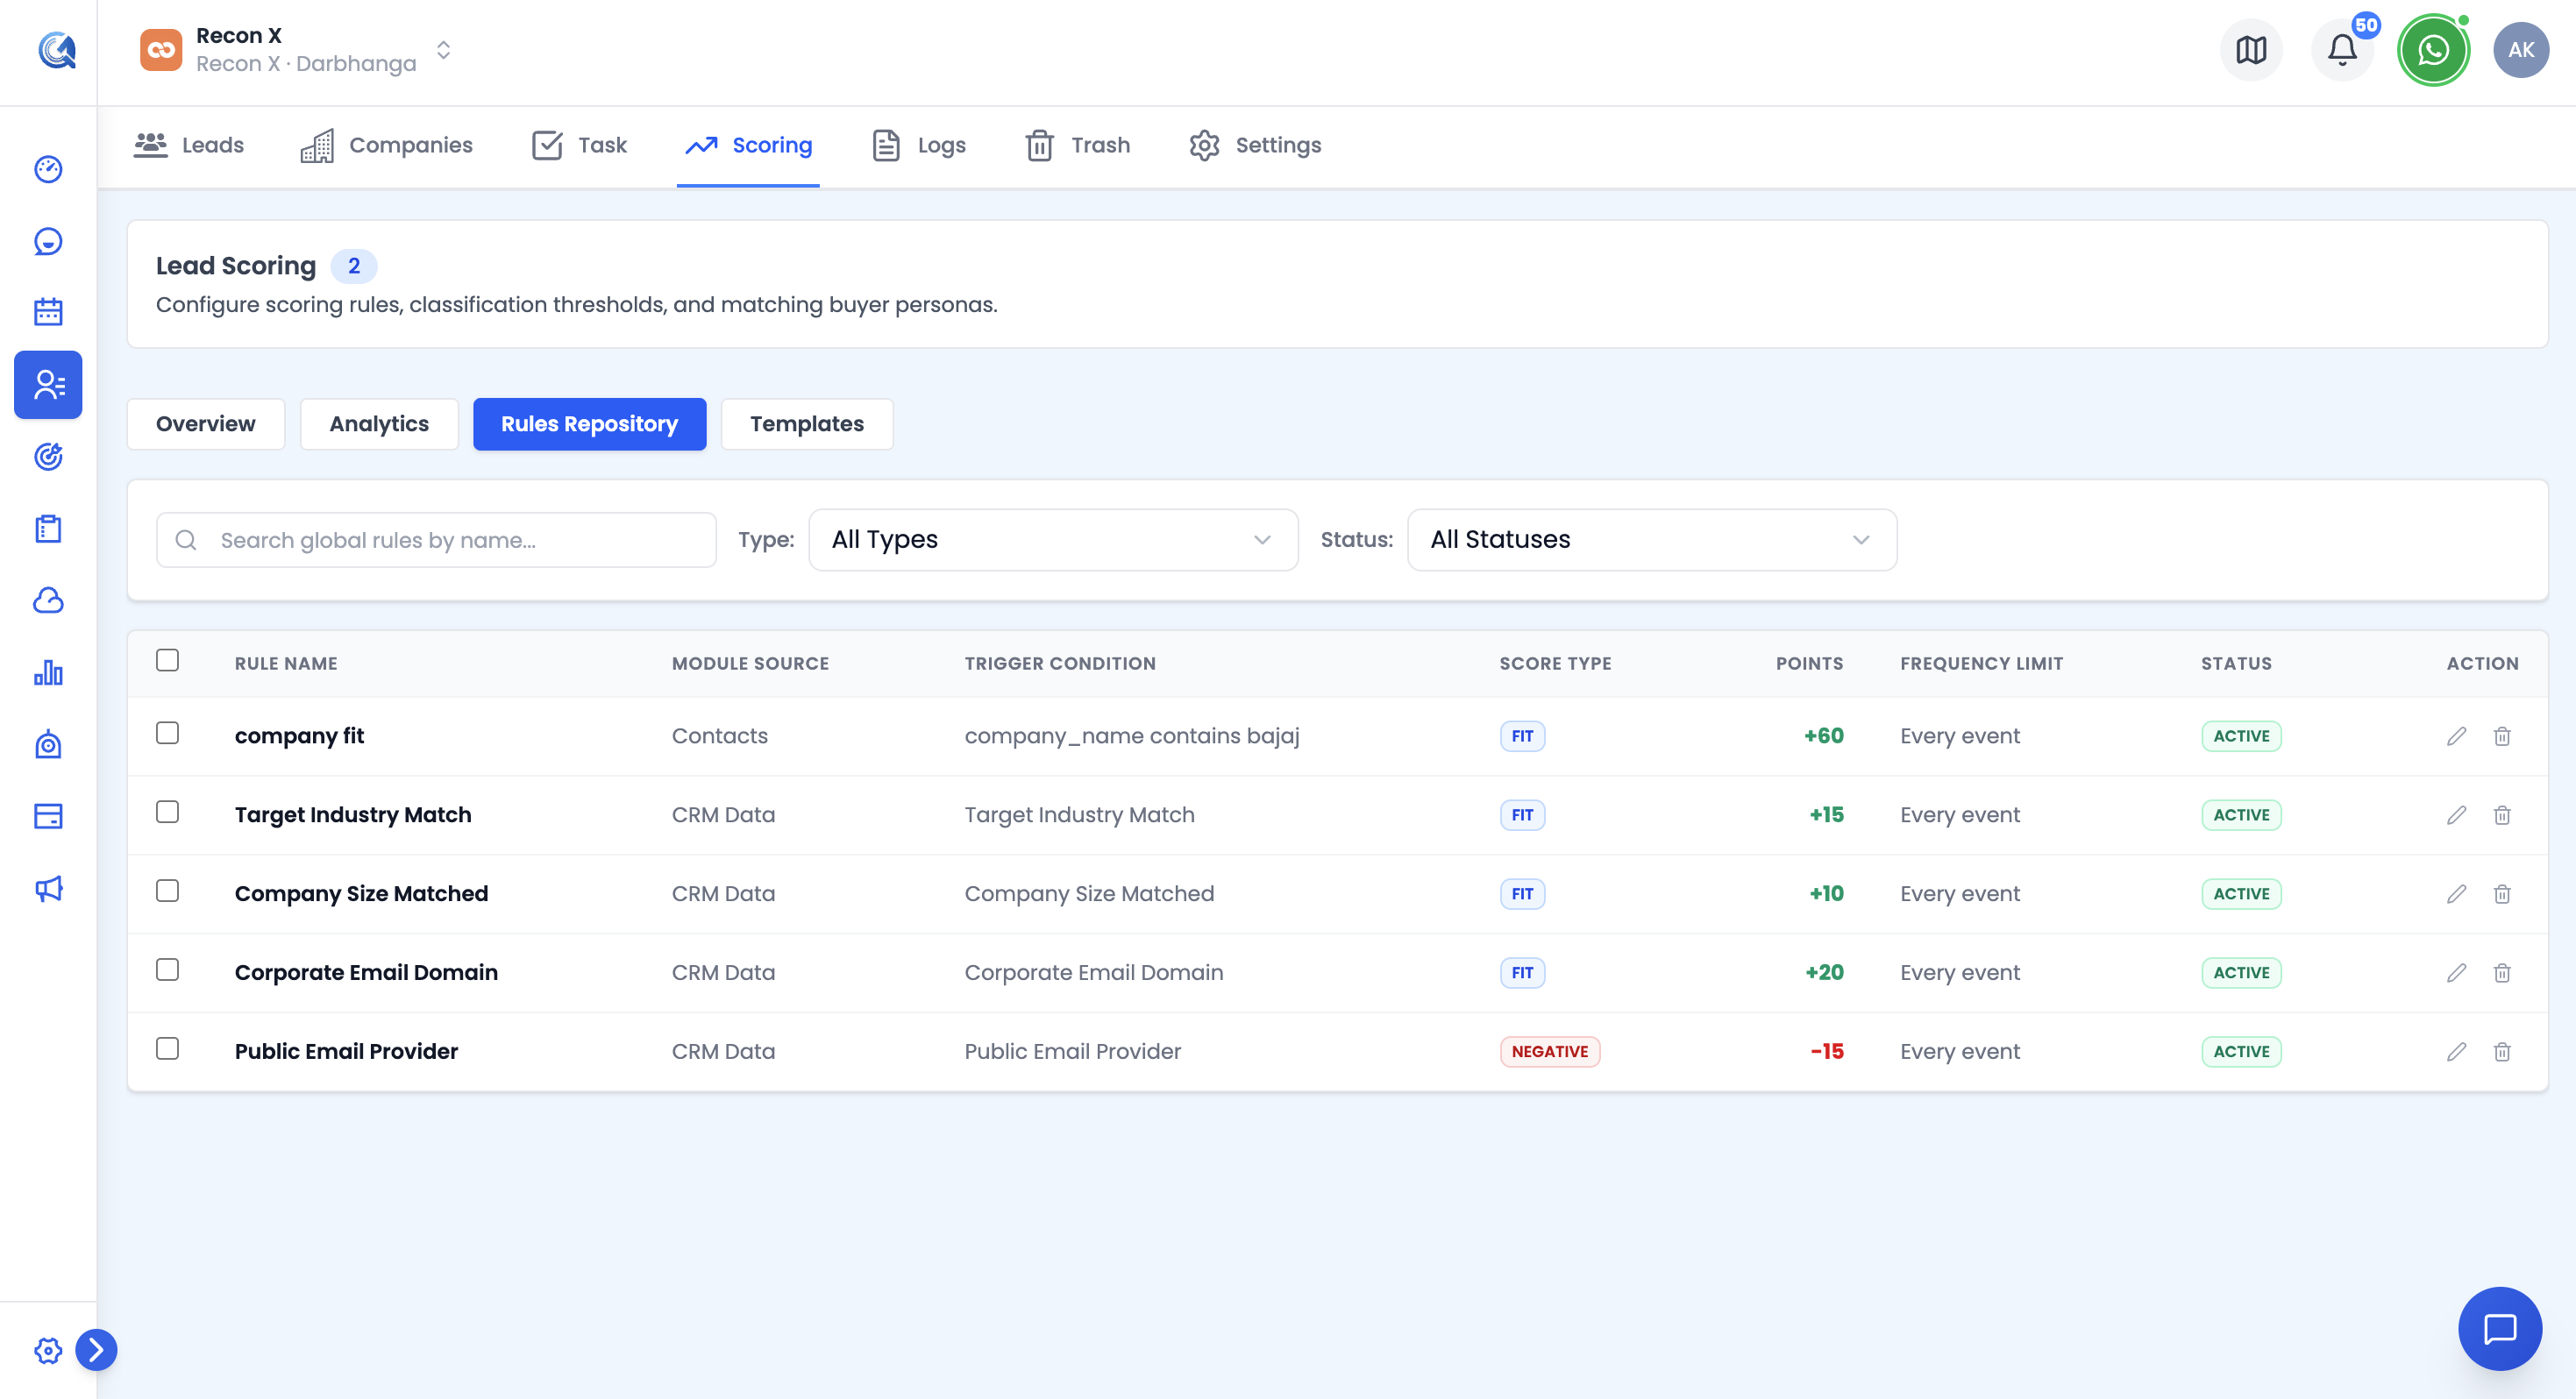Edit the Corporate Email Domain rule
Image resolution: width=2576 pixels, height=1399 pixels.
2456,973
